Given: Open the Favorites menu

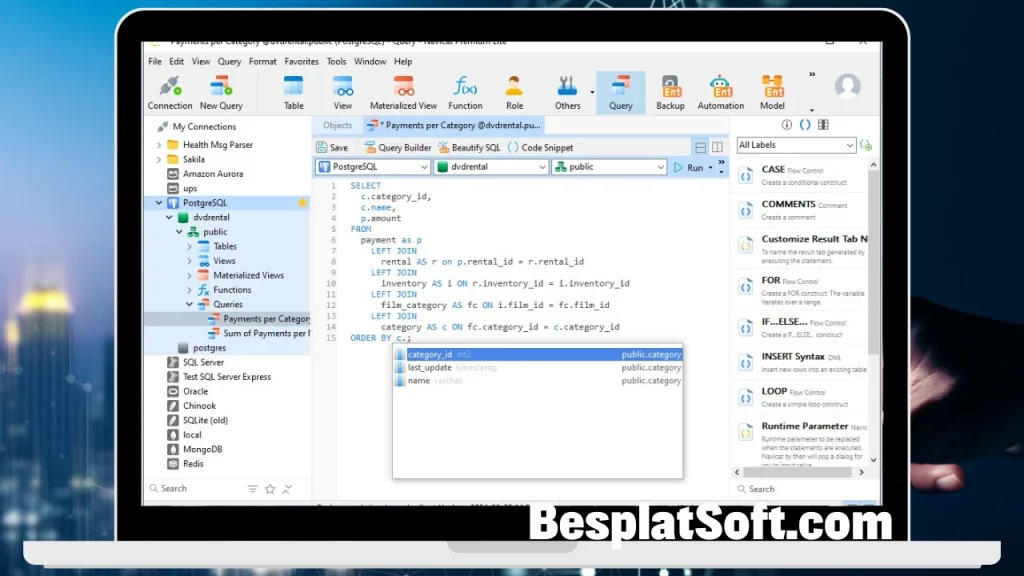Looking at the screenshot, I should 301,61.
